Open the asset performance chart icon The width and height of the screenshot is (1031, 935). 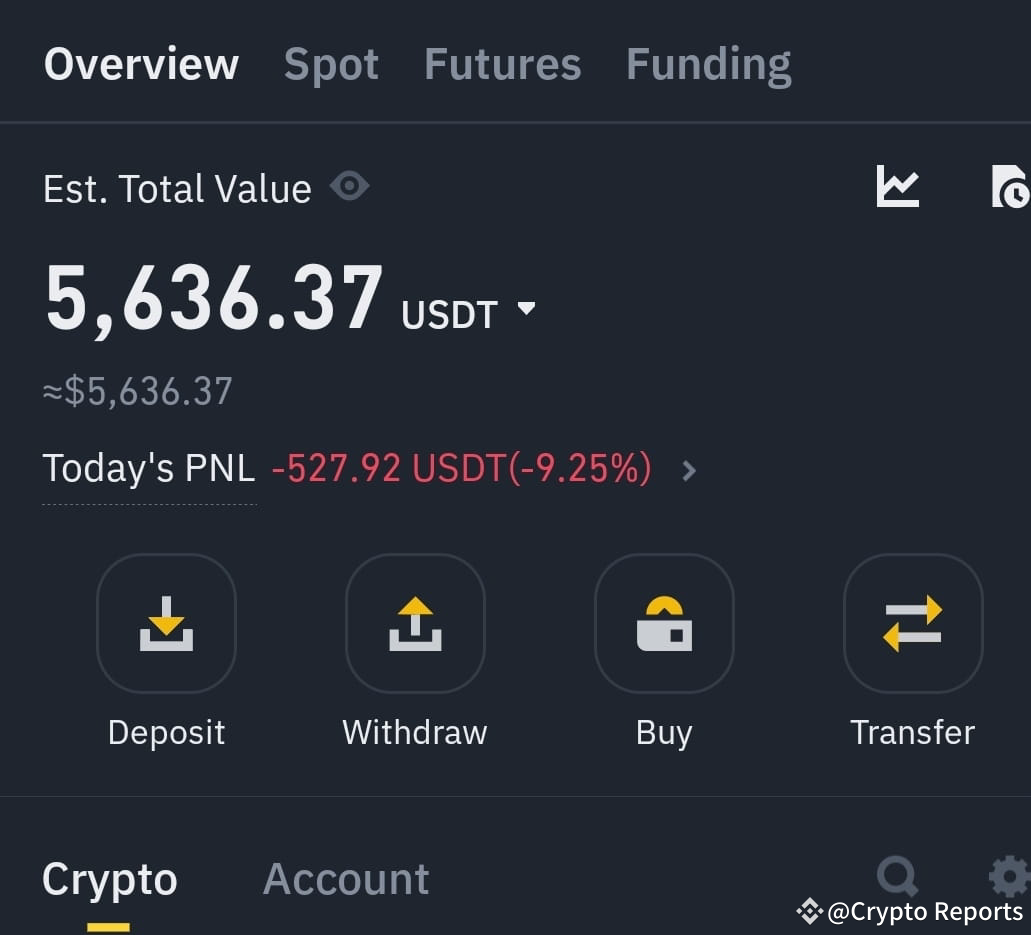[897, 186]
